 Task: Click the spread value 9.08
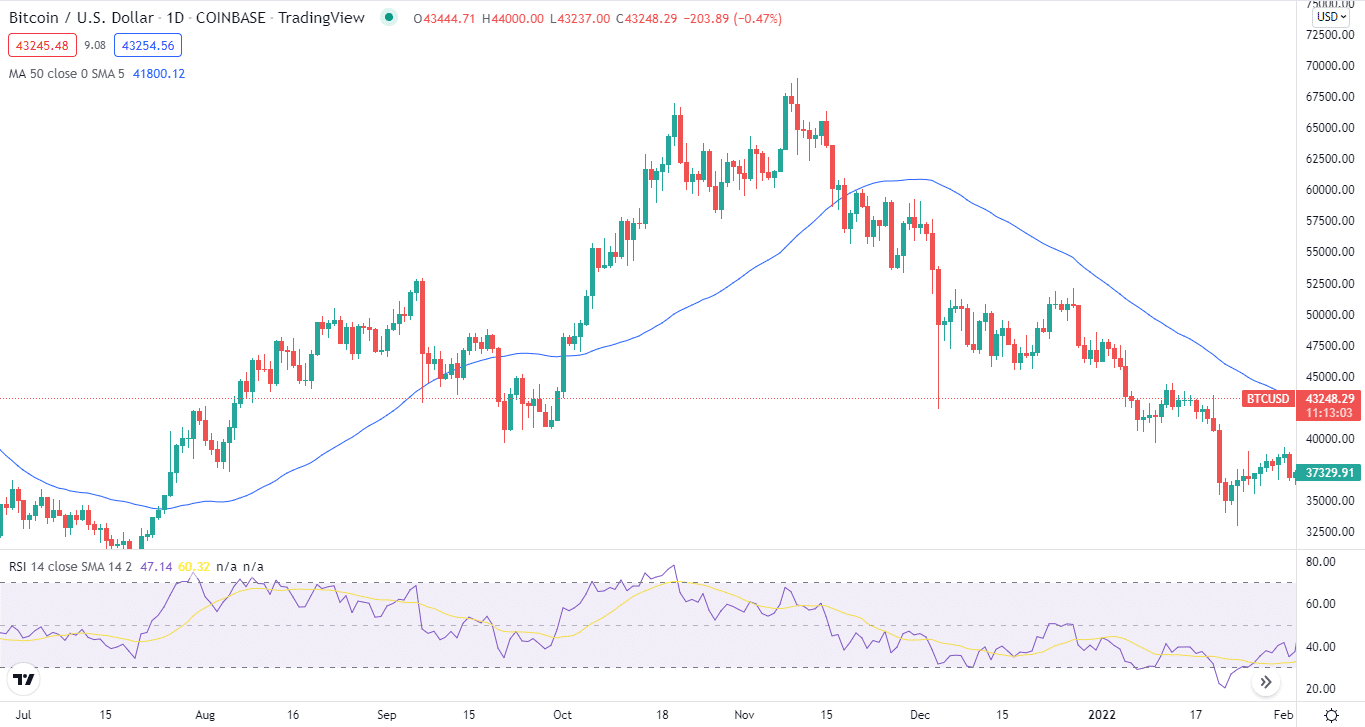pyautogui.click(x=95, y=45)
